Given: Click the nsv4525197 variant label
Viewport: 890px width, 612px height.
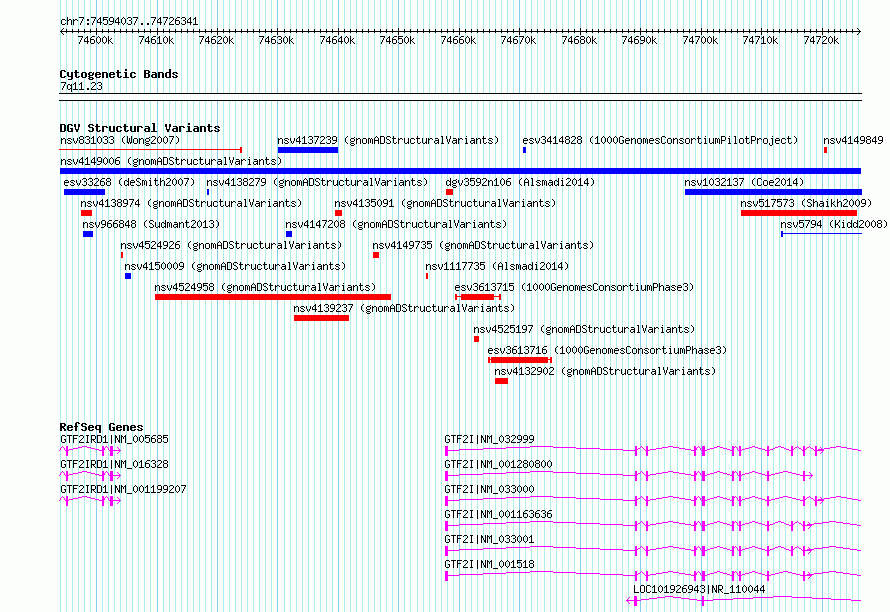Looking at the screenshot, I should (584, 329).
